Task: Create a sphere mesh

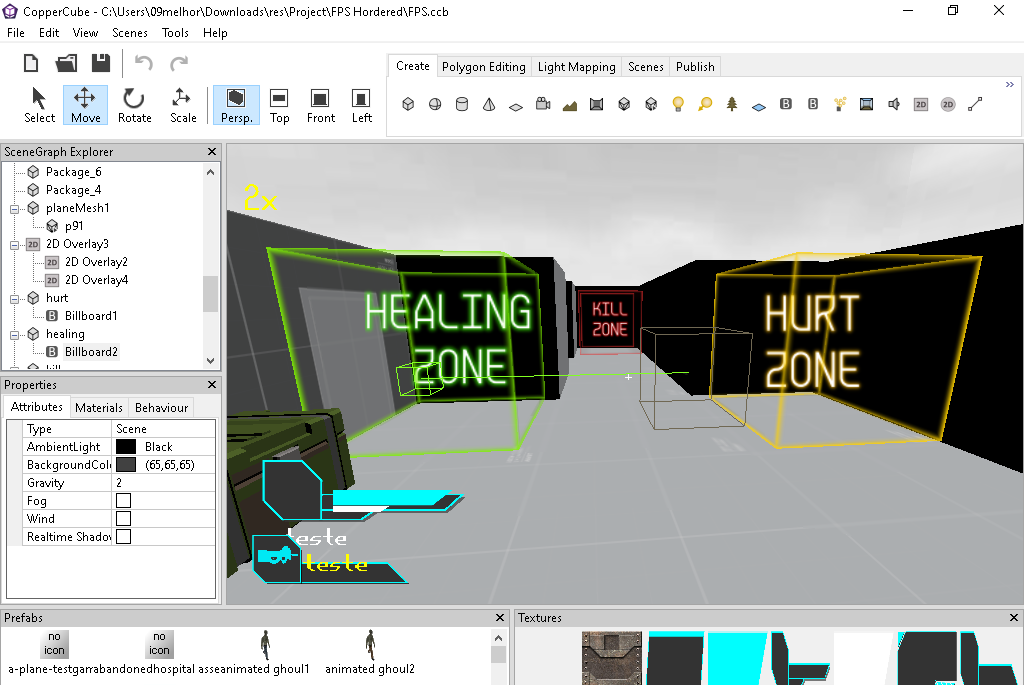Action: (x=435, y=104)
